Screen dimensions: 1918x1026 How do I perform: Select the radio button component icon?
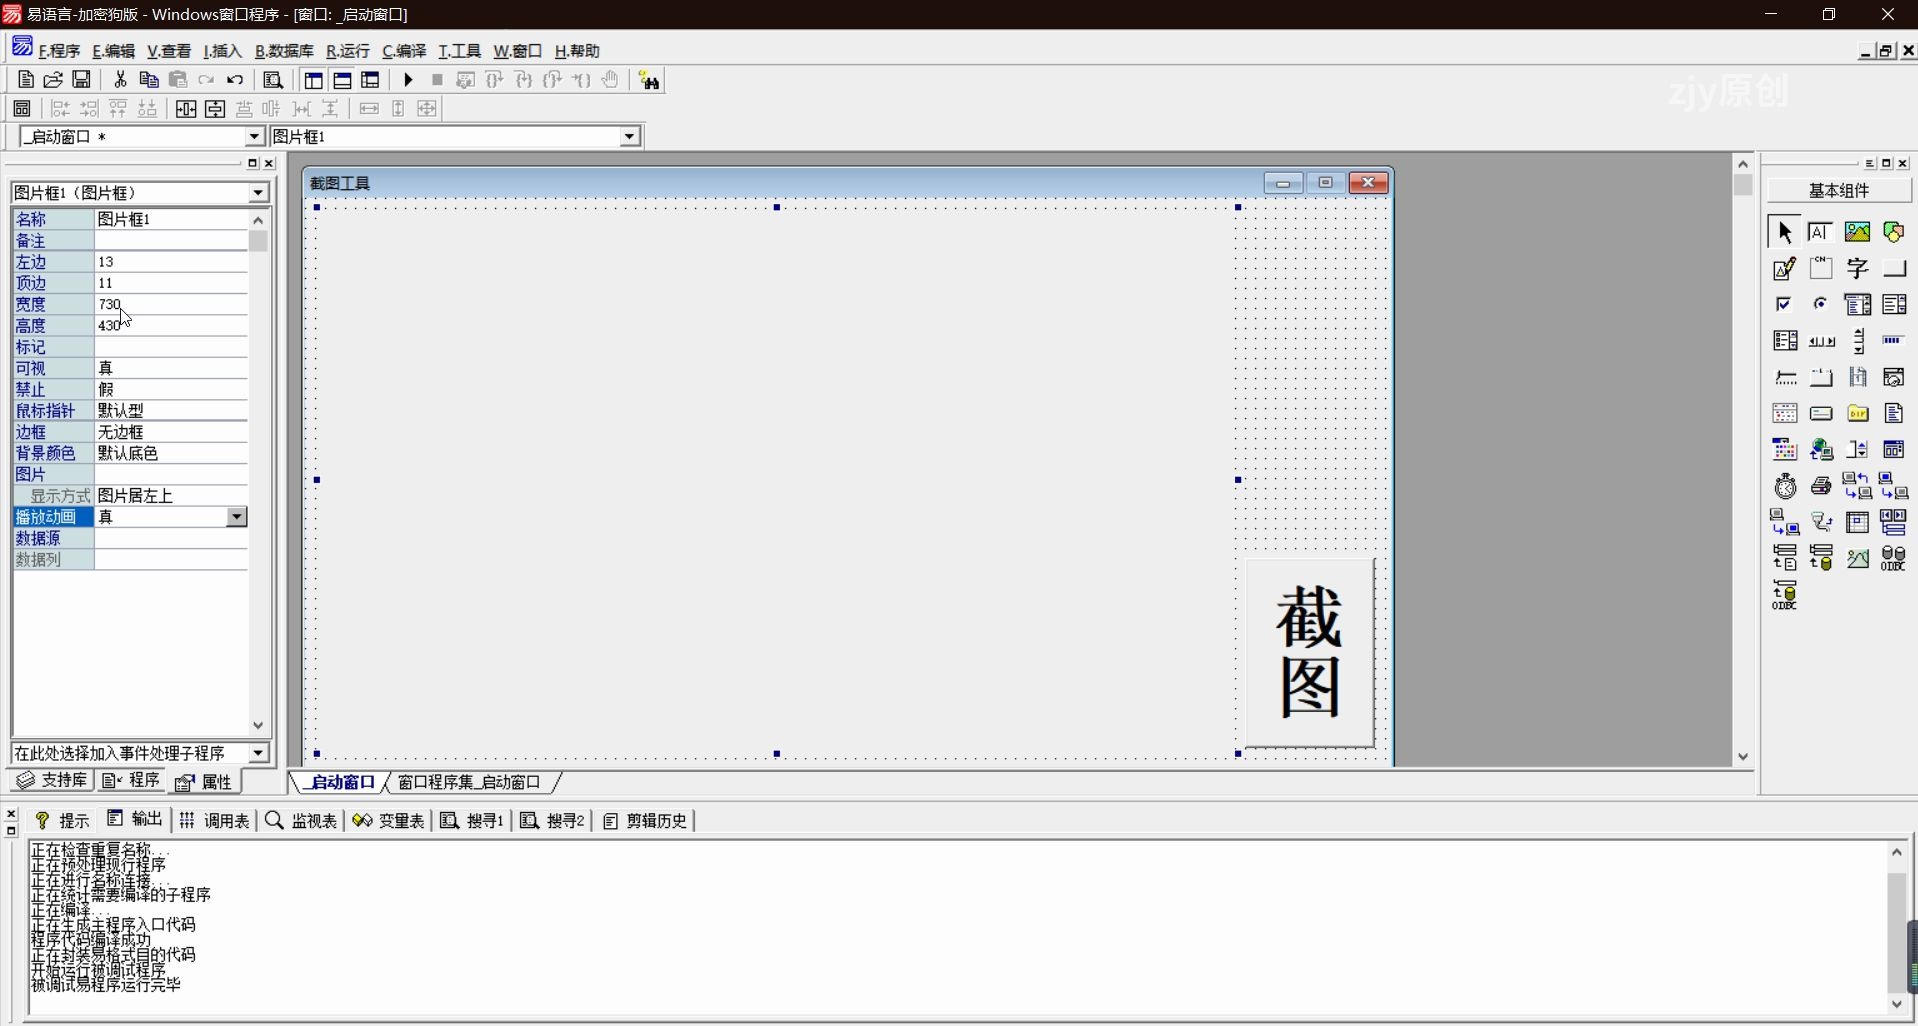point(1821,304)
